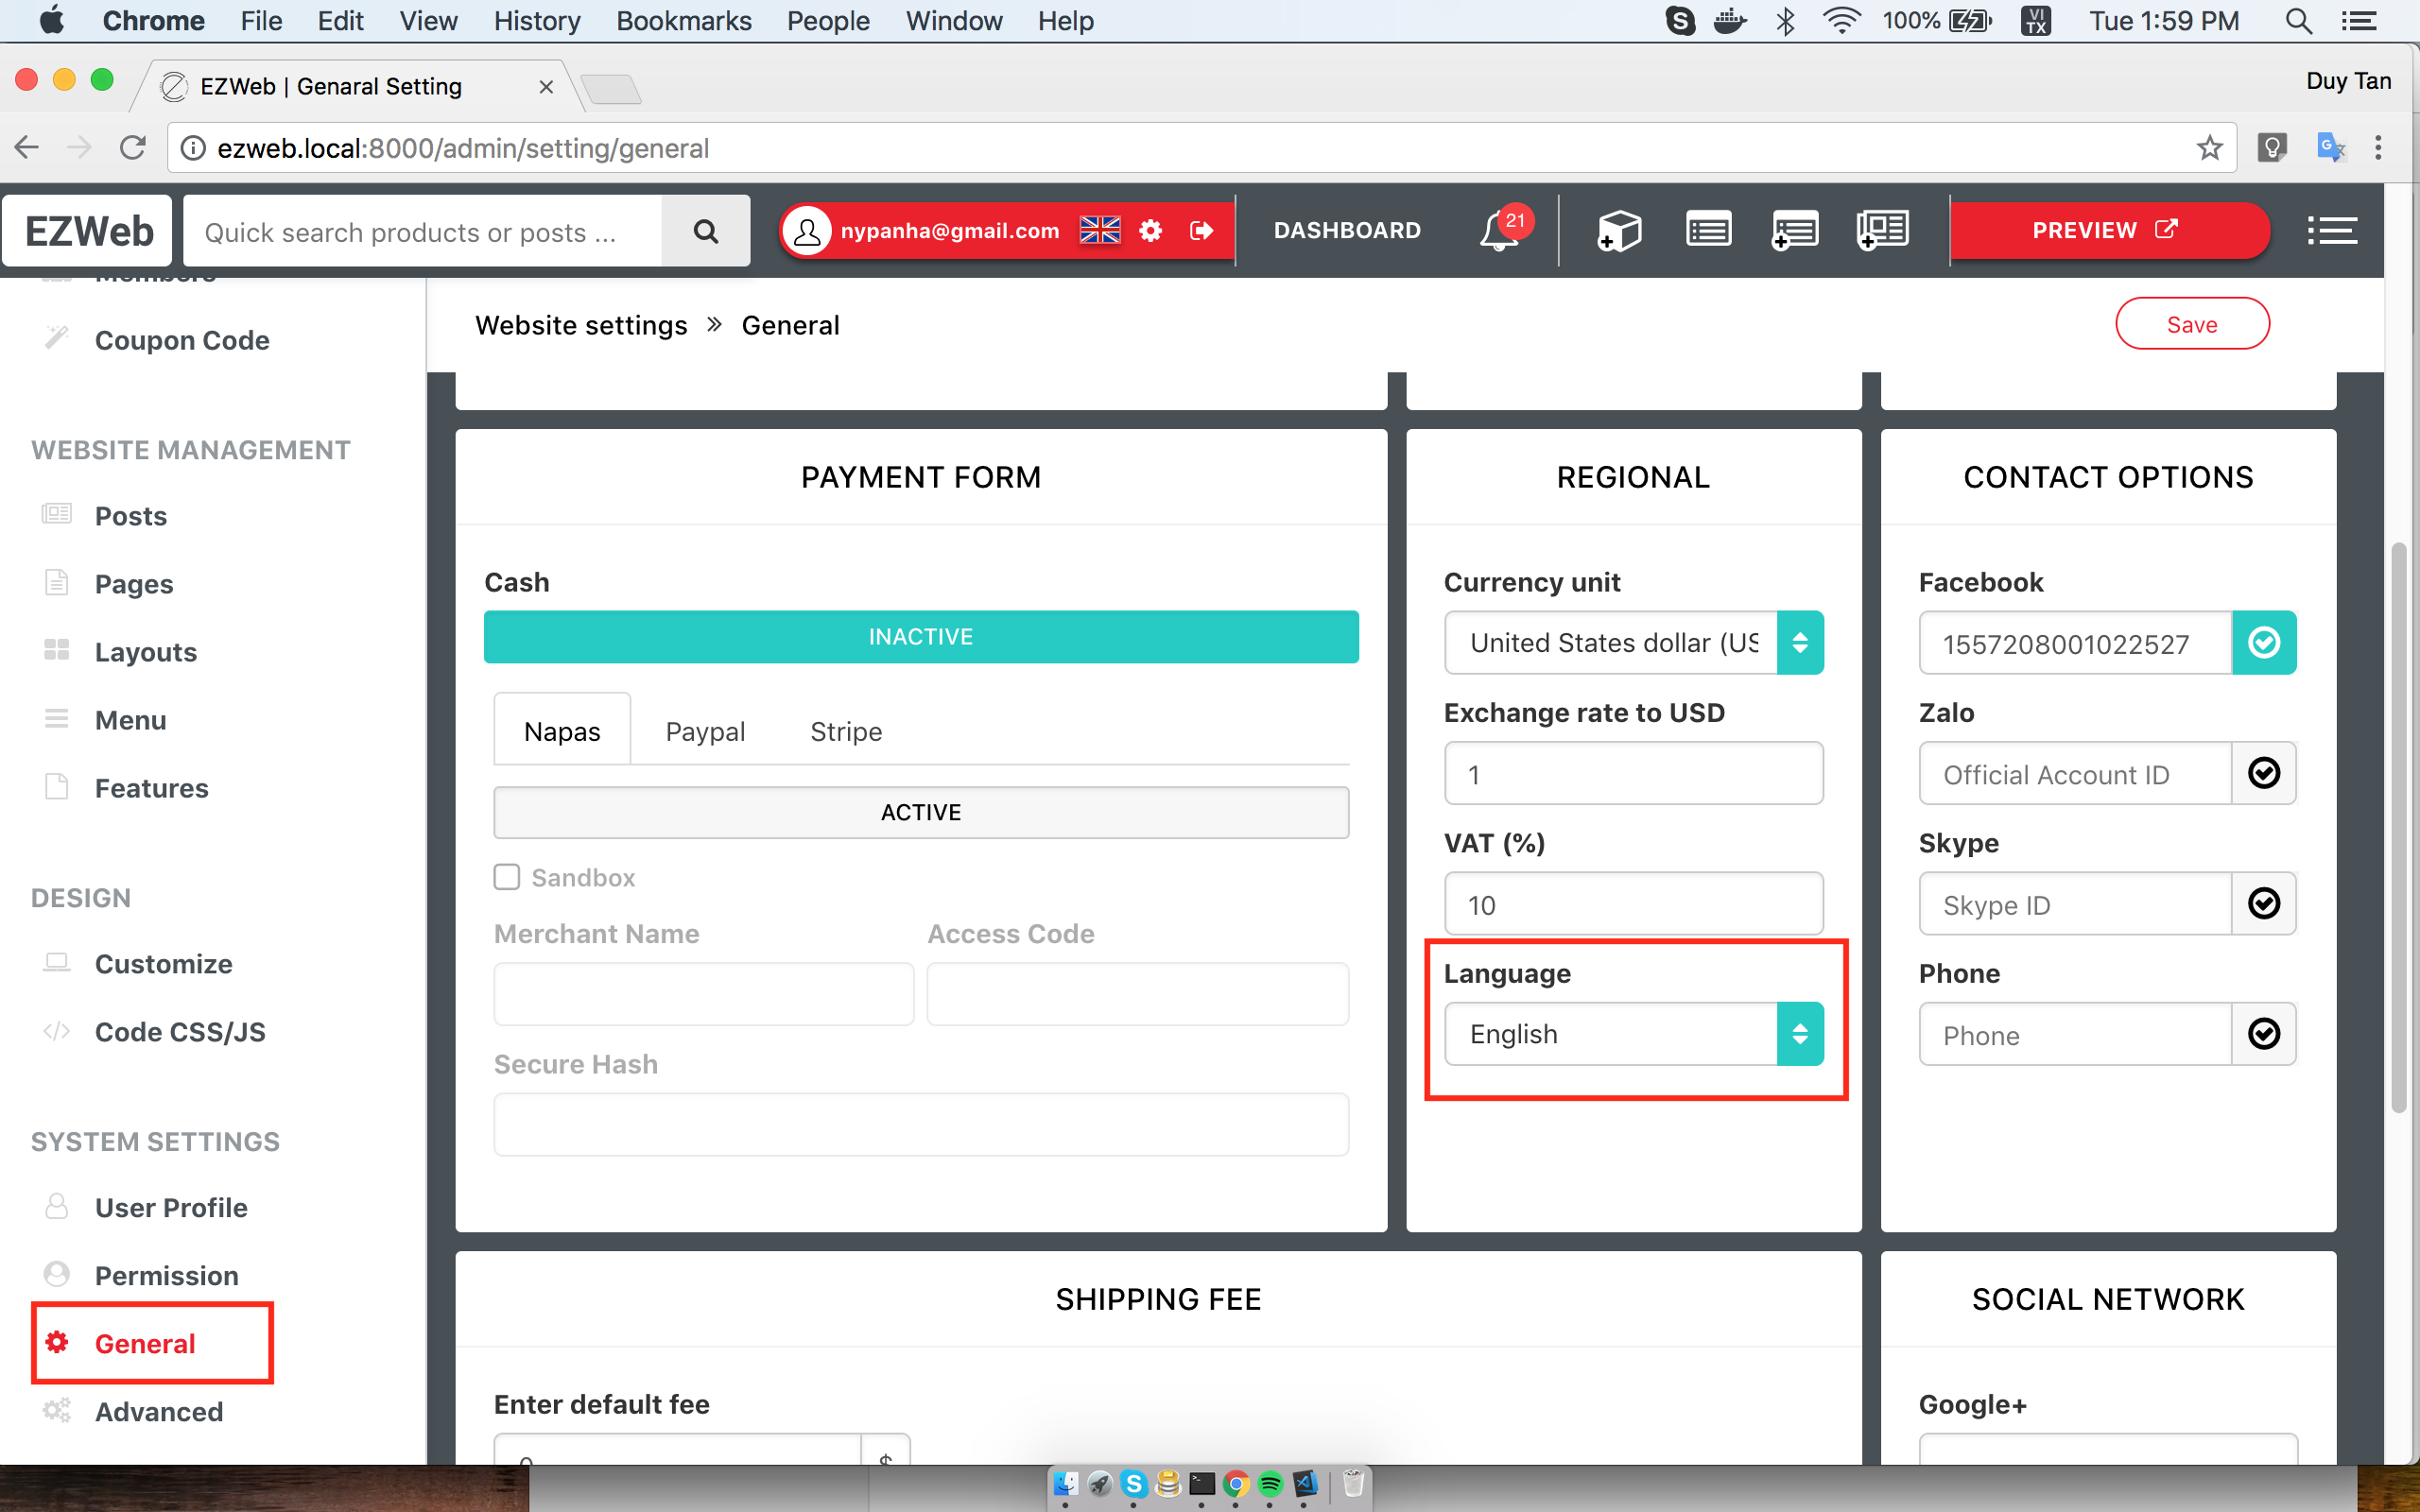The height and width of the screenshot is (1512, 2420).
Task: Toggle the Facebook contact check button
Action: [2264, 642]
